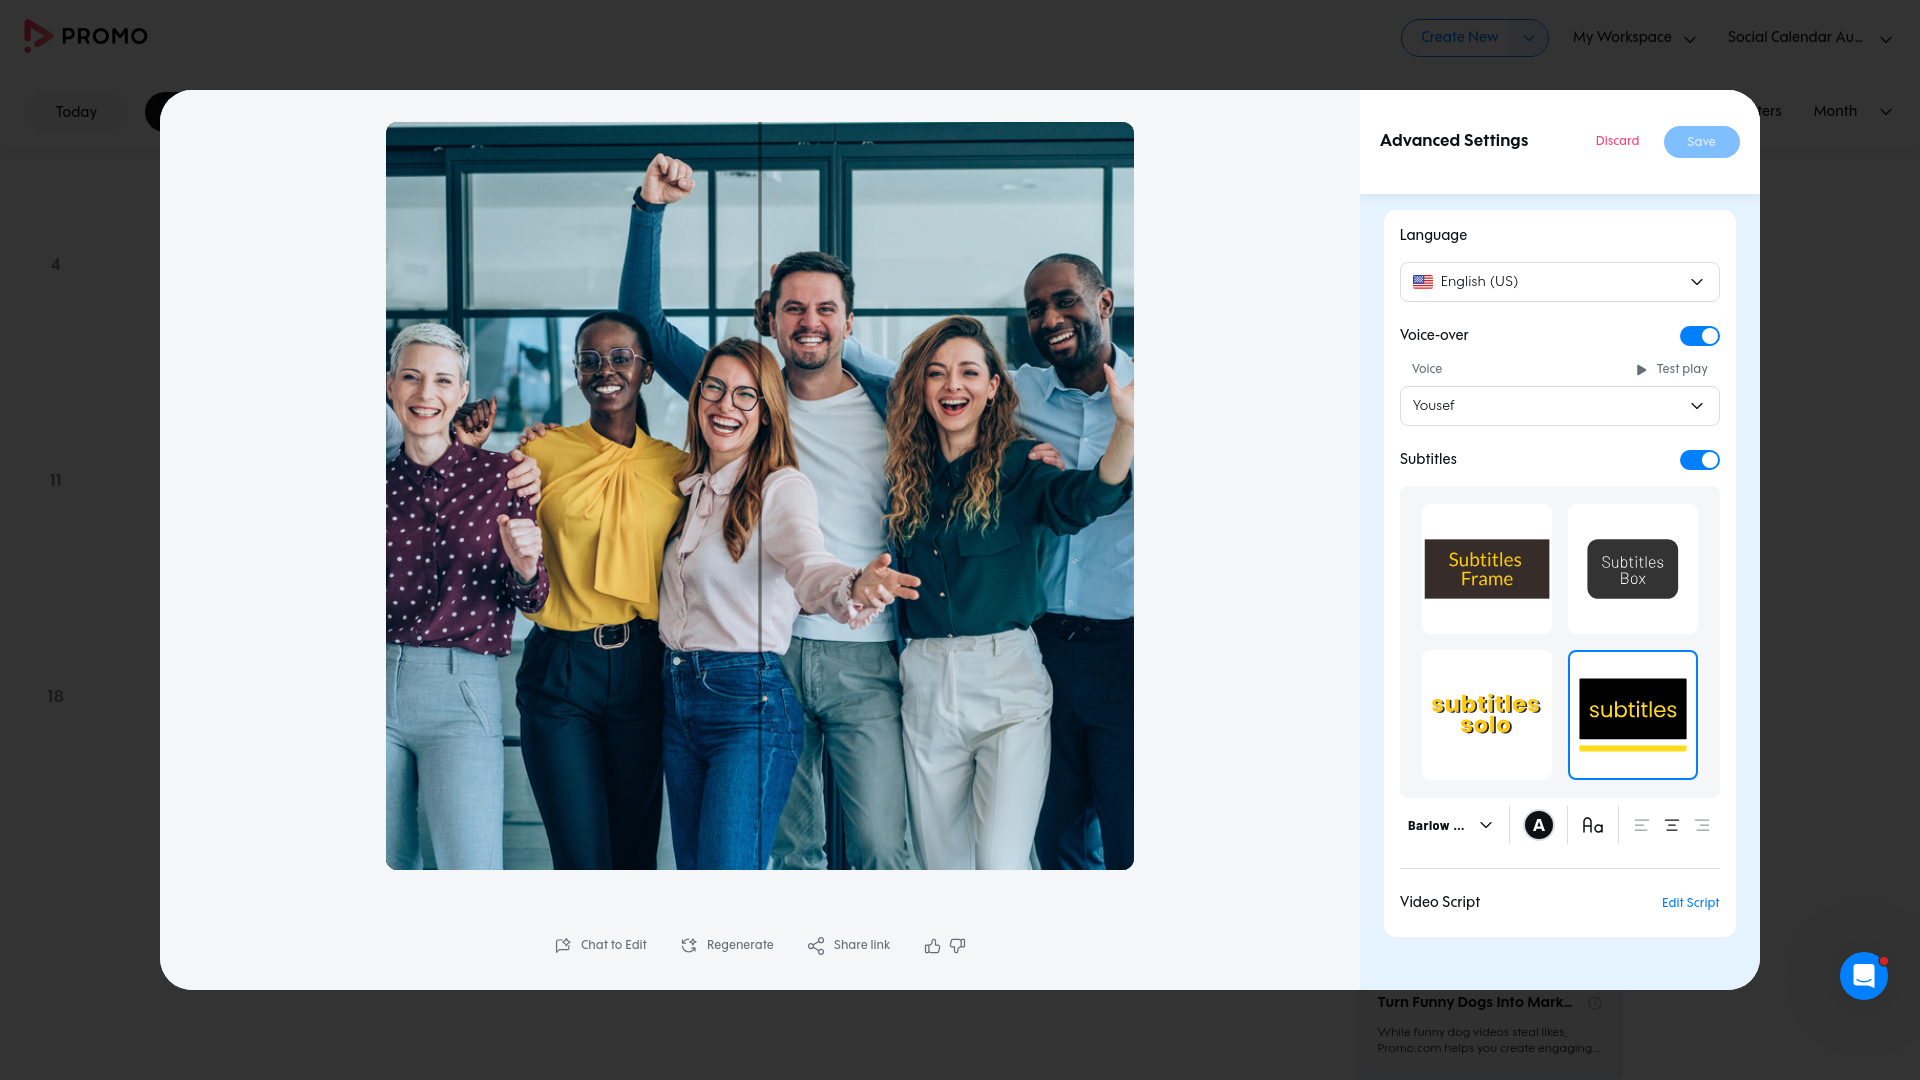Click the Chat to Edit icon
1920x1080 pixels.
click(x=563, y=945)
